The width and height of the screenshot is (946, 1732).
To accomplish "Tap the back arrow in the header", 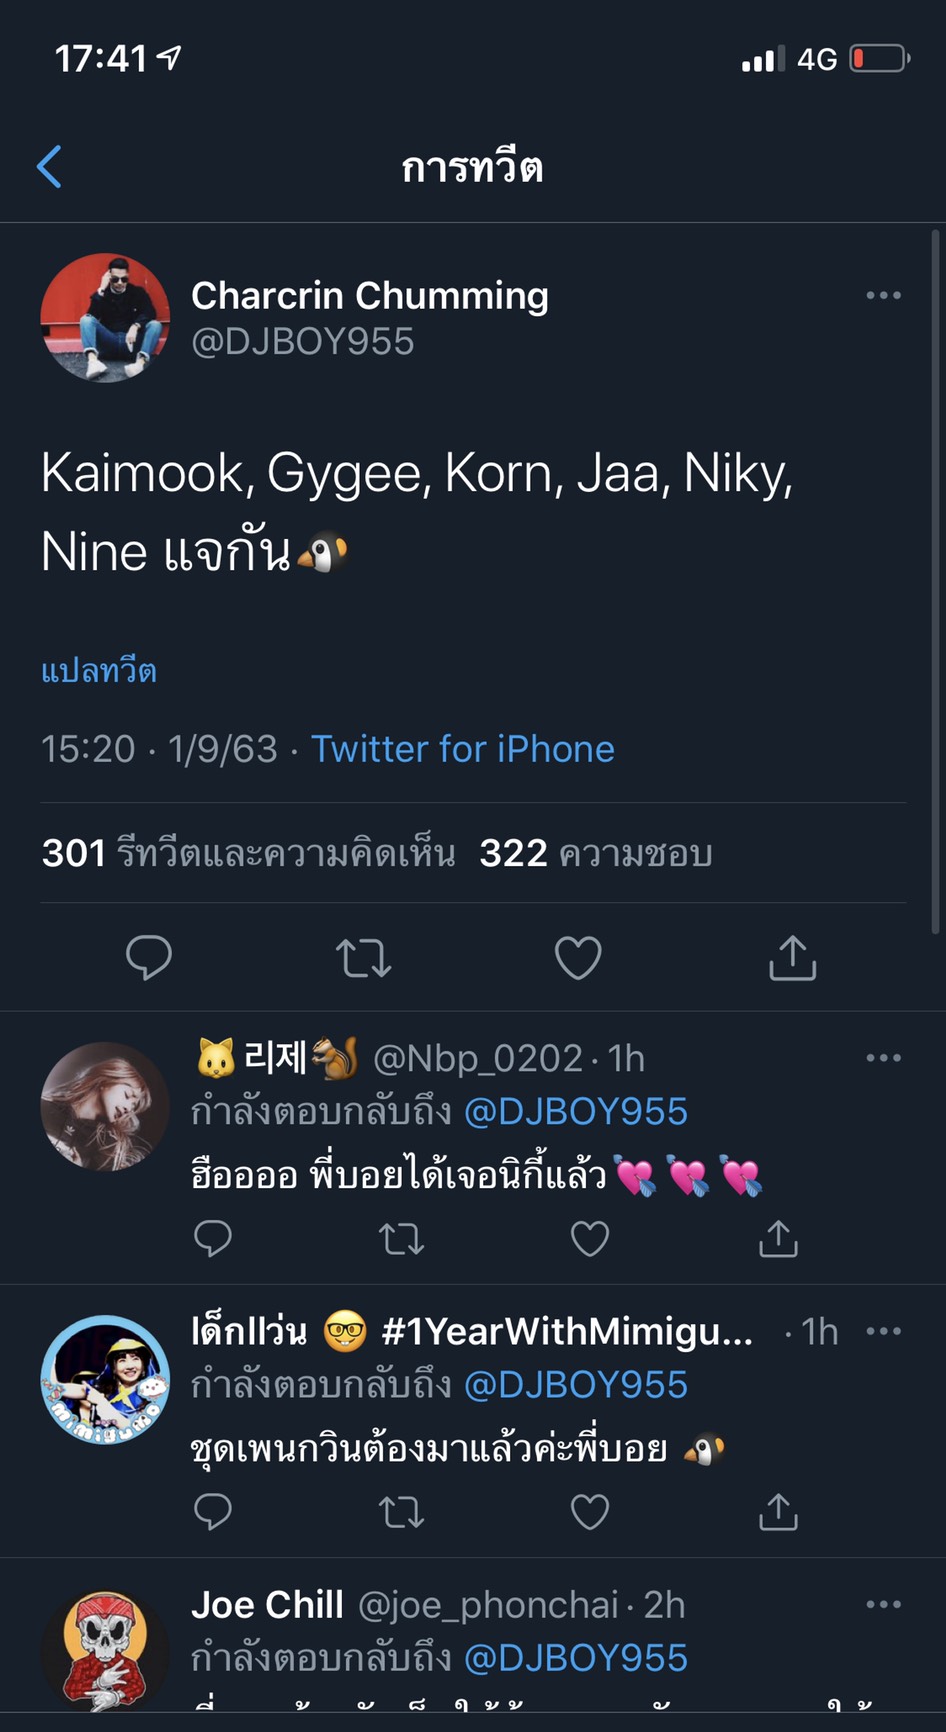I will click(49, 166).
